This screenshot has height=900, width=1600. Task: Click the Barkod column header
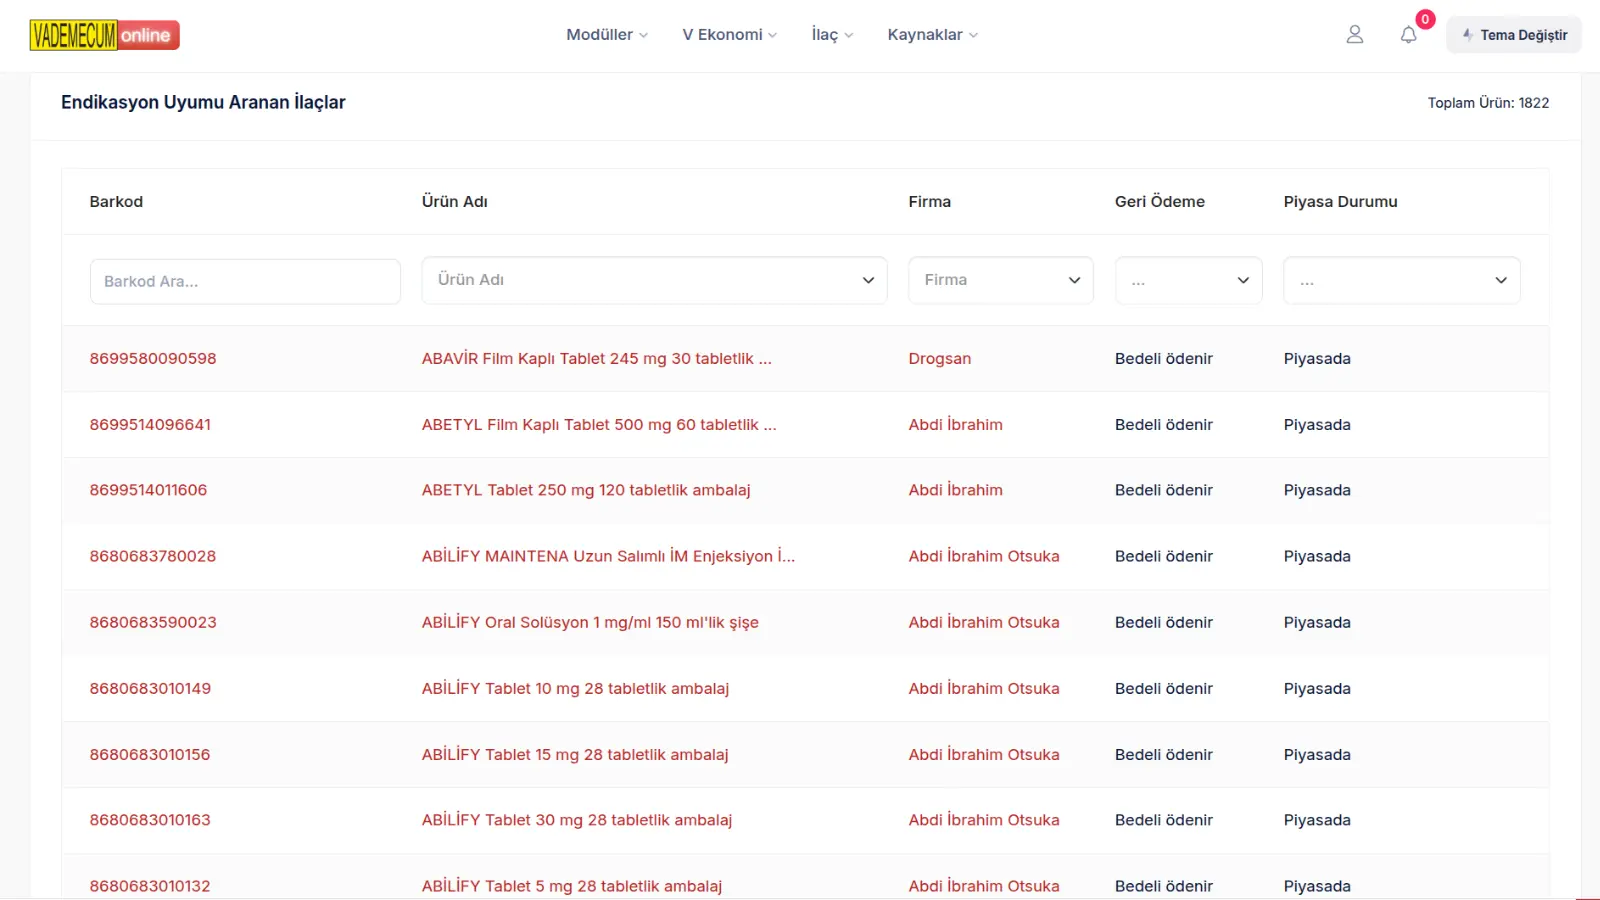[116, 202]
